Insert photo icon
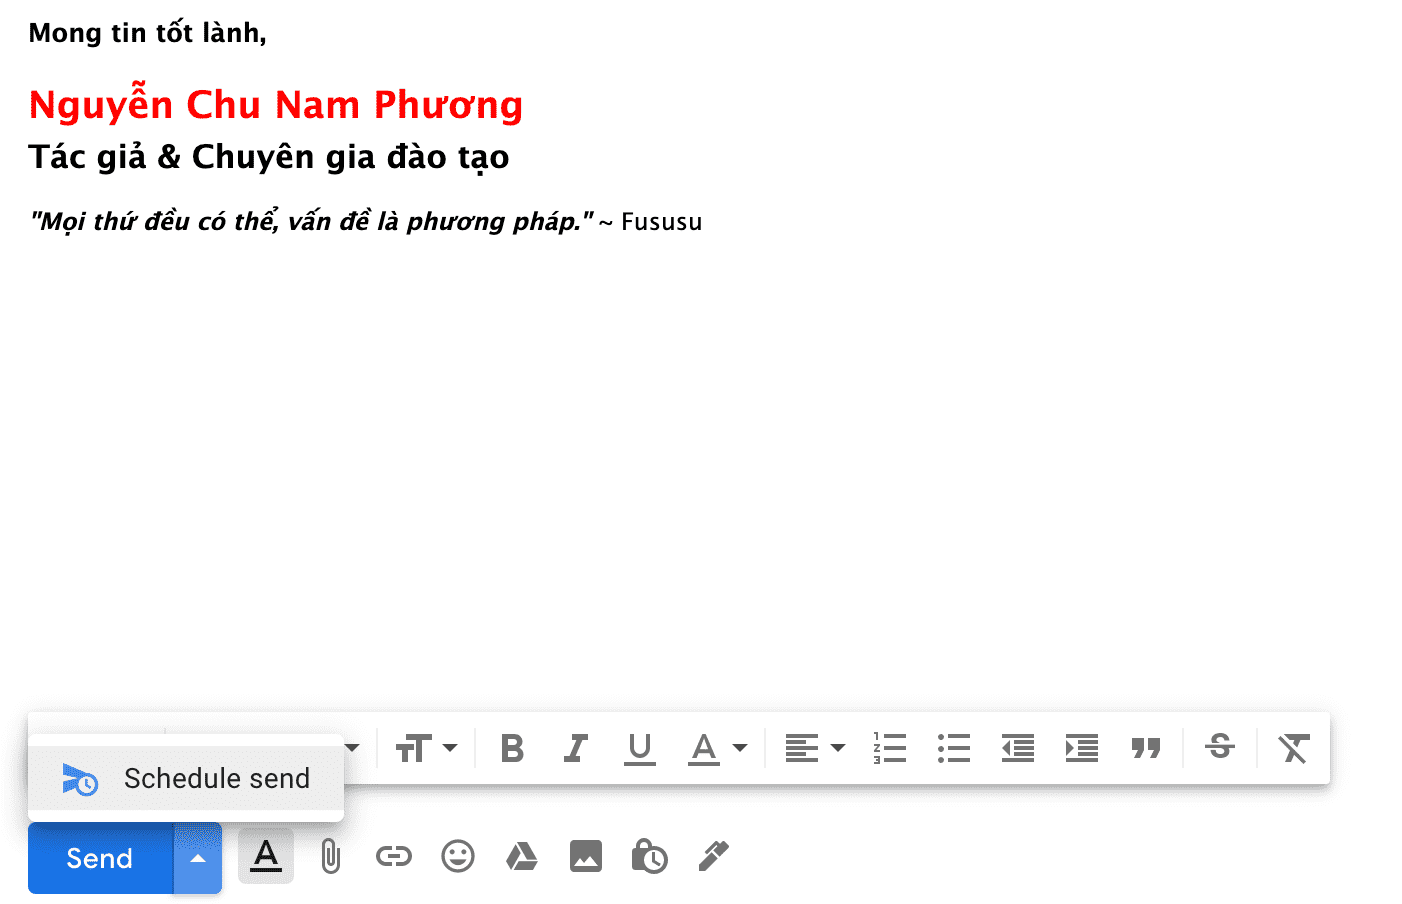The height and width of the screenshot is (904, 1402). pyautogui.click(x=586, y=856)
